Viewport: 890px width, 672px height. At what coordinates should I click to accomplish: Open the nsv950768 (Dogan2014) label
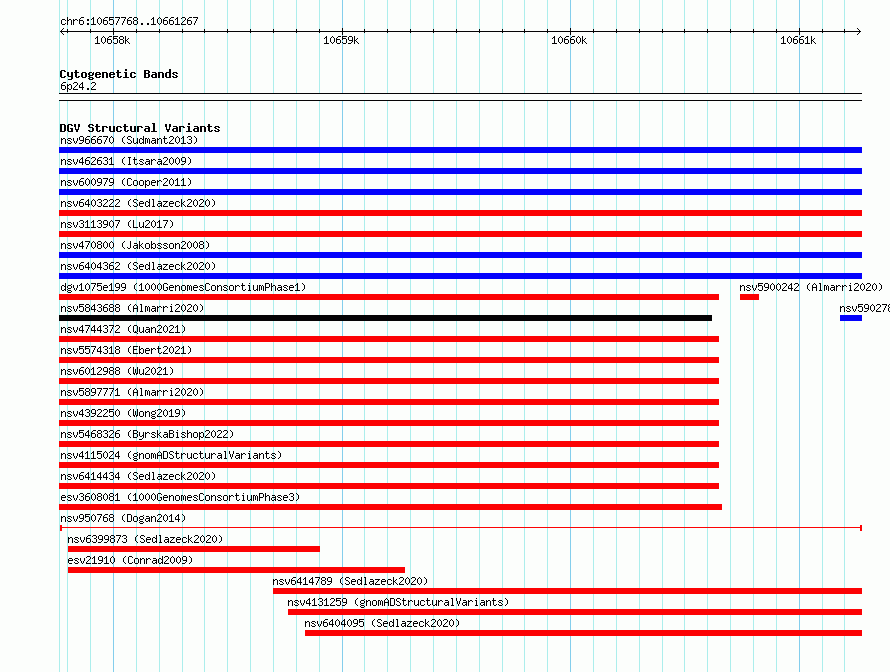coord(123,518)
